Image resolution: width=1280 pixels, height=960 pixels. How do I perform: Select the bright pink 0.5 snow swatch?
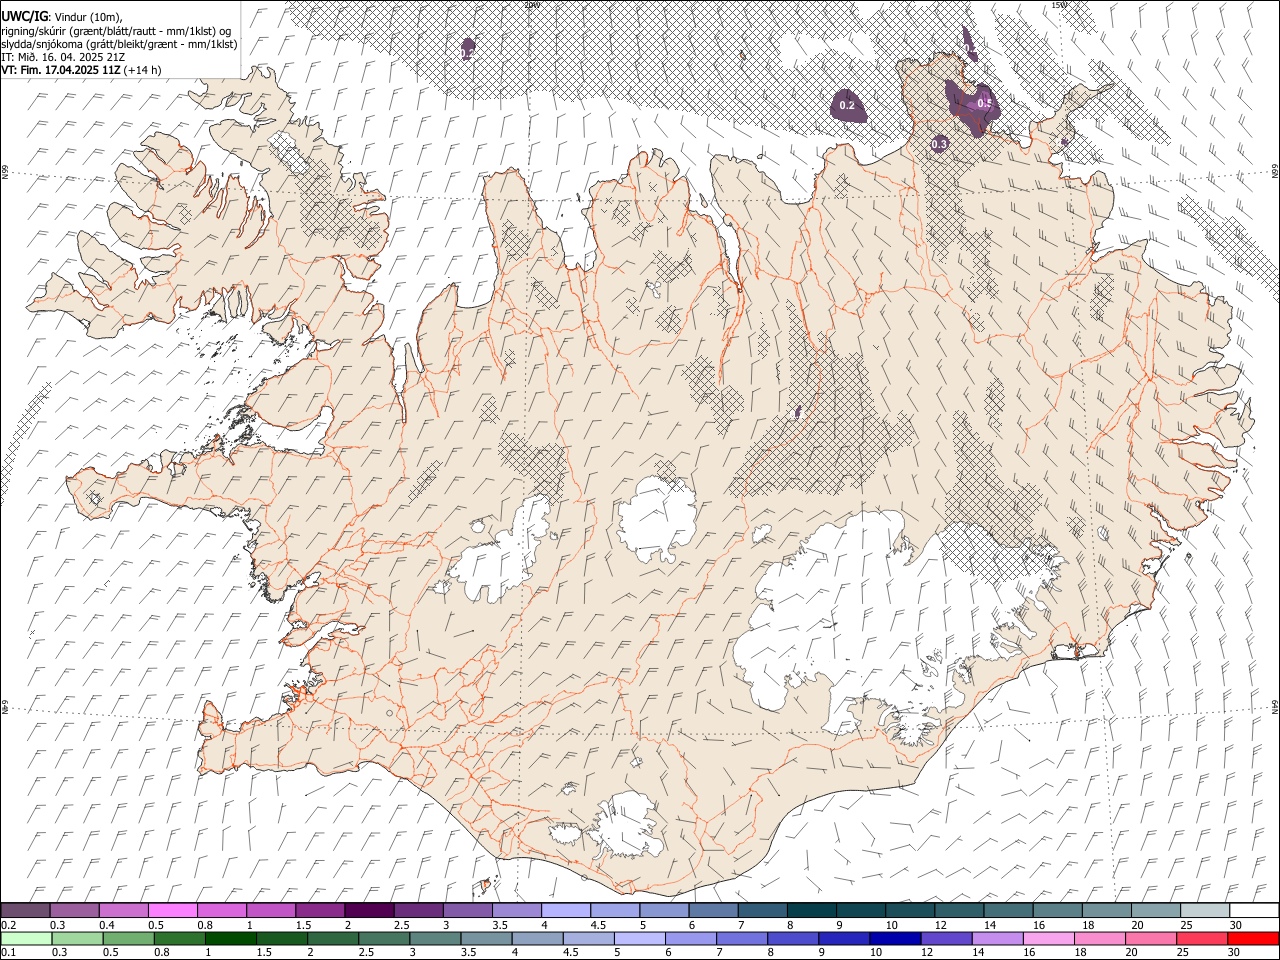[172, 910]
